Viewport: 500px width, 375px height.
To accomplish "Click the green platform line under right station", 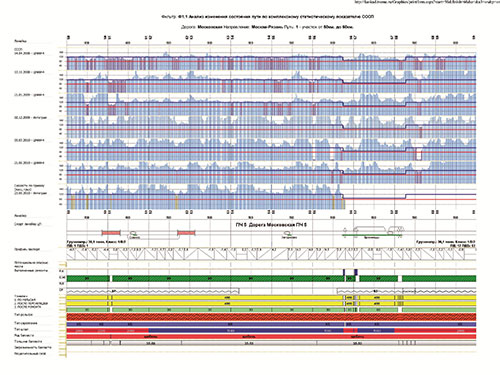I will pyautogui.click(x=372, y=235).
